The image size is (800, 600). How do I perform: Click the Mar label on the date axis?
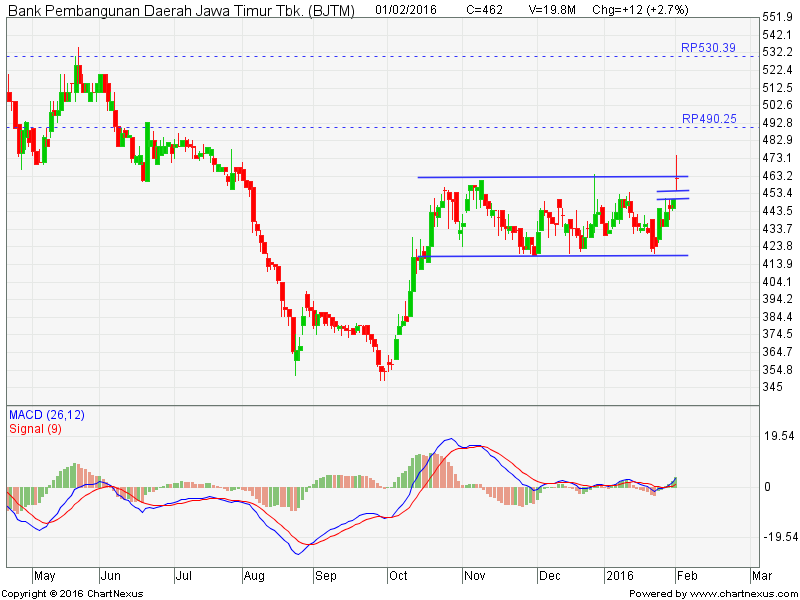click(763, 577)
